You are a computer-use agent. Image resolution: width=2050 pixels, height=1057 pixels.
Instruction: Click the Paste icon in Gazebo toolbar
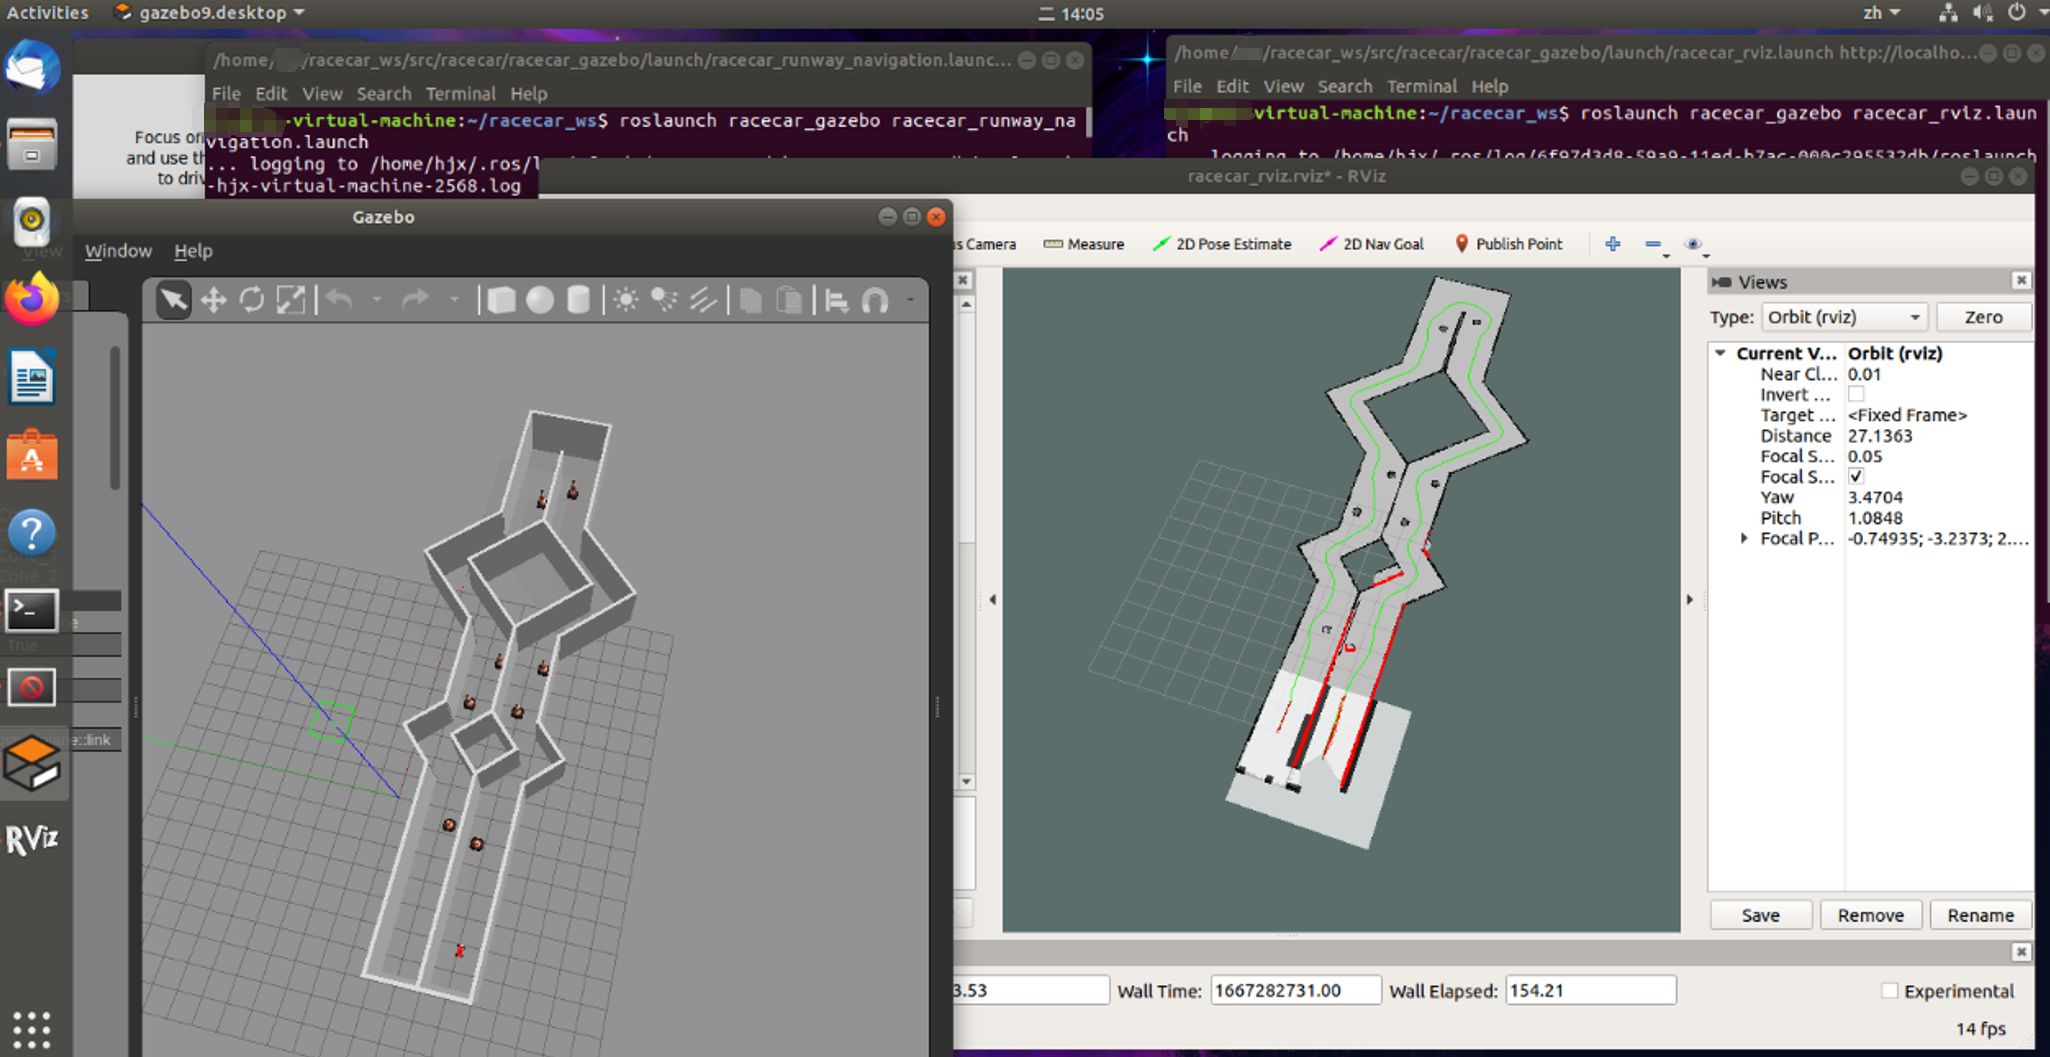pyautogui.click(x=789, y=300)
